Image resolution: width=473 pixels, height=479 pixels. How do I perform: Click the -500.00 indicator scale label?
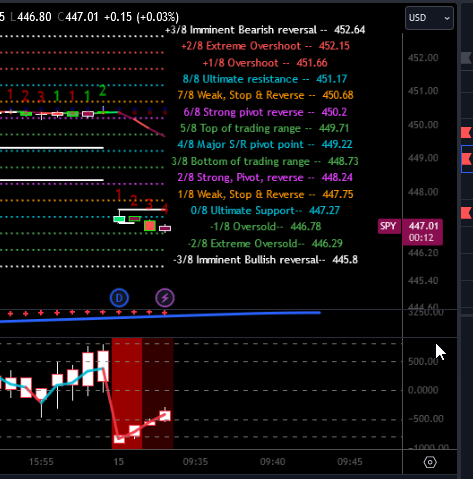point(426,419)
